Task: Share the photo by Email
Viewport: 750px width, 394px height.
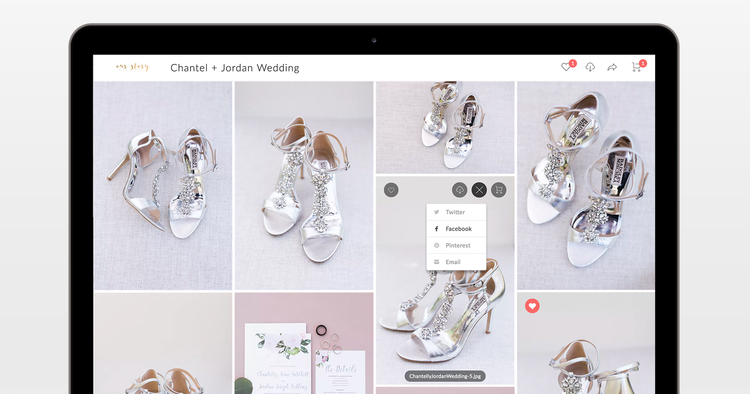Action: tap(456, 262)
